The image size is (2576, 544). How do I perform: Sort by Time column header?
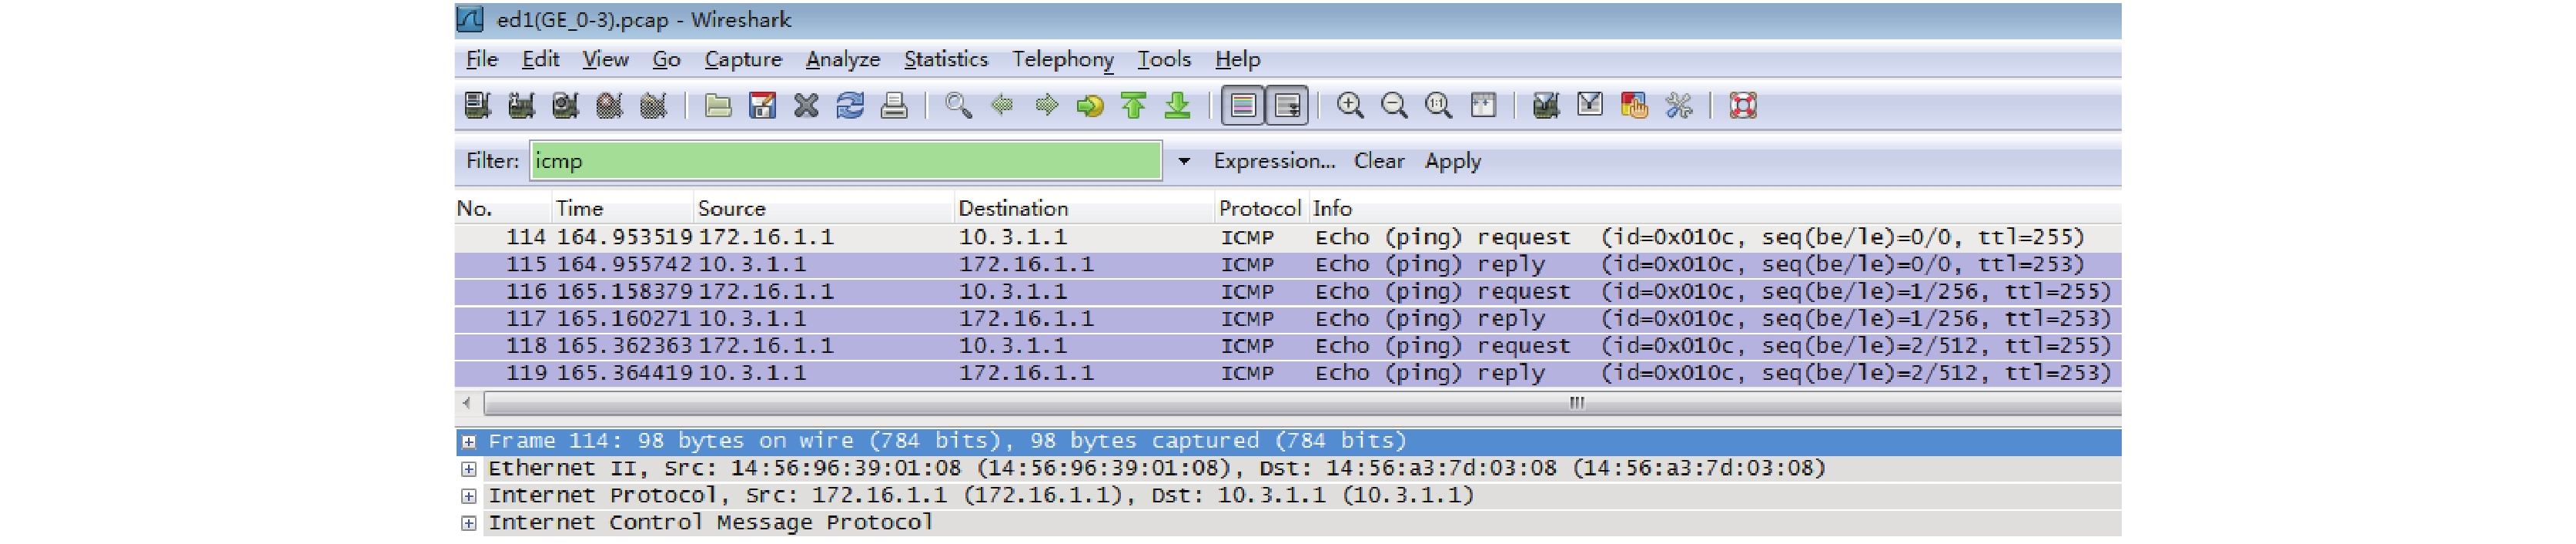[622, 208]
